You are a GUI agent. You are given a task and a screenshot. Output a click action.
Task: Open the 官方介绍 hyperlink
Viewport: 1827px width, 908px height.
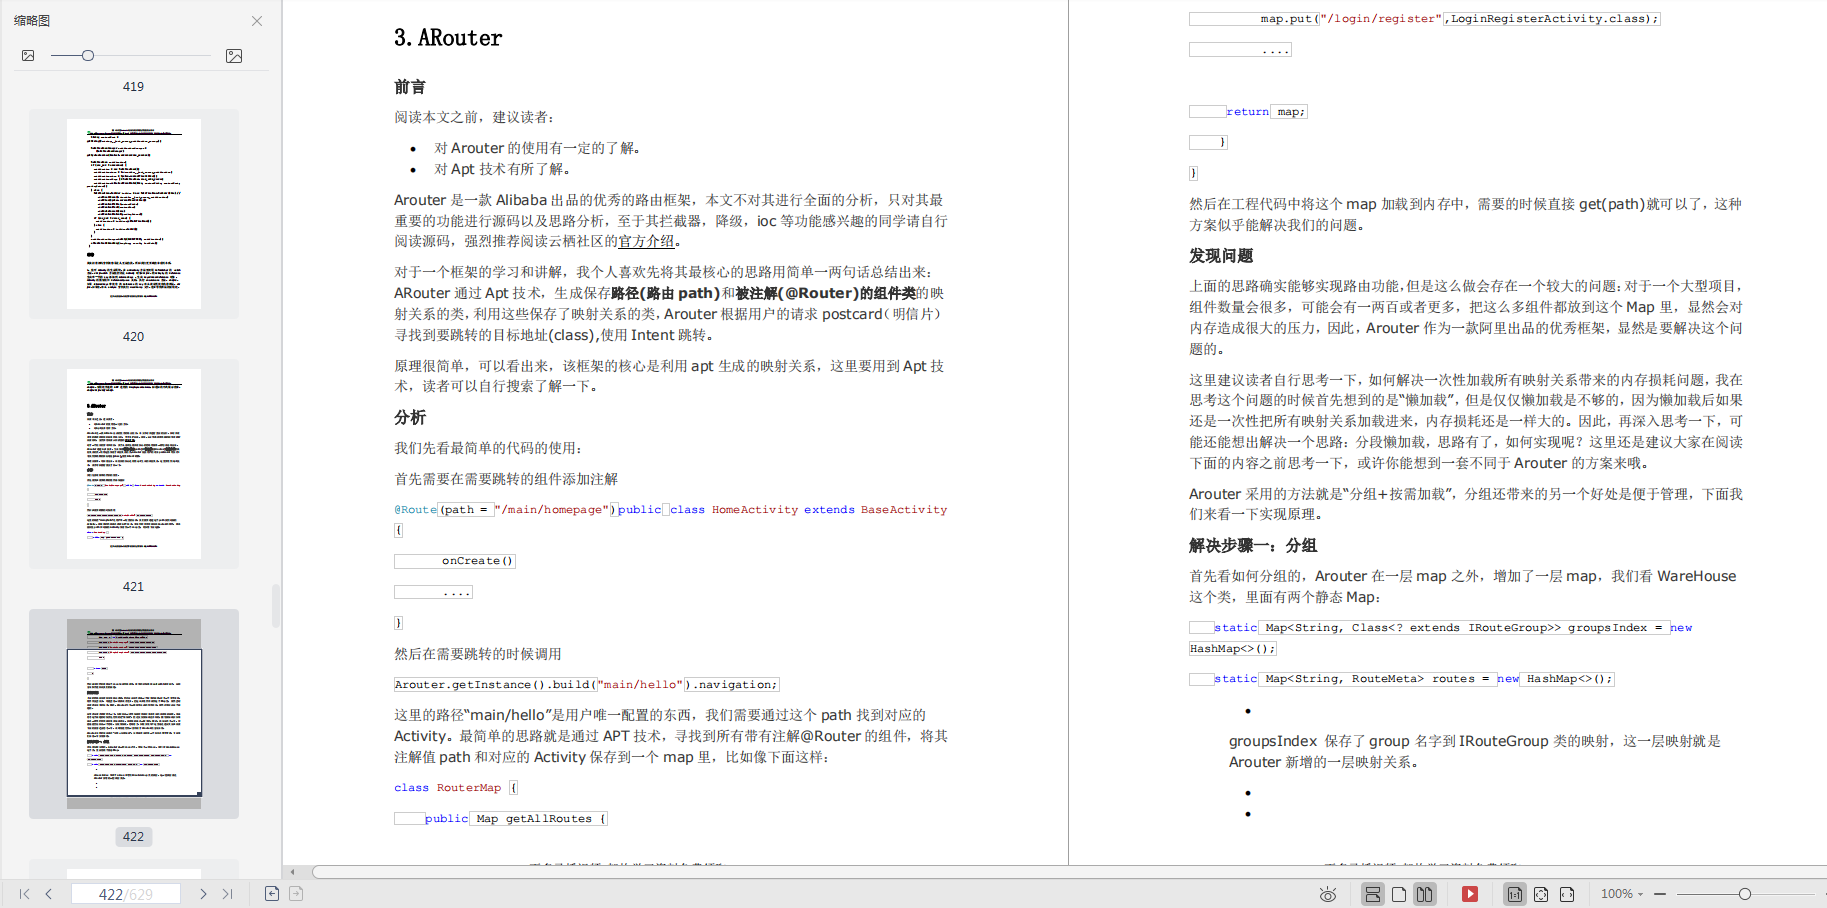[647, 241]
